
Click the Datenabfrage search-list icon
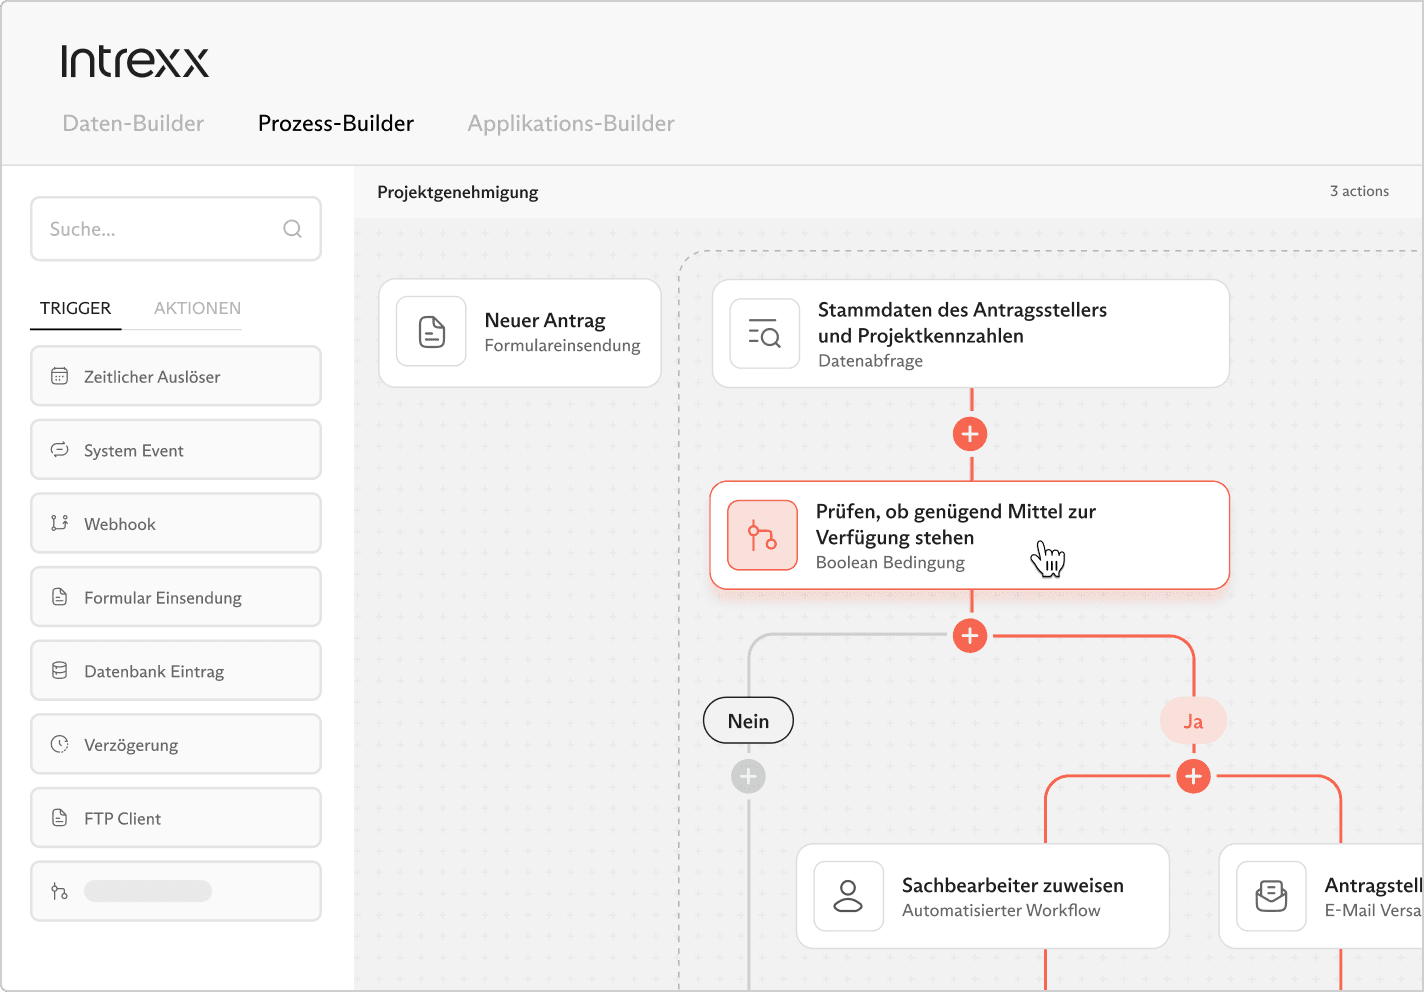[x=764, y=334]
